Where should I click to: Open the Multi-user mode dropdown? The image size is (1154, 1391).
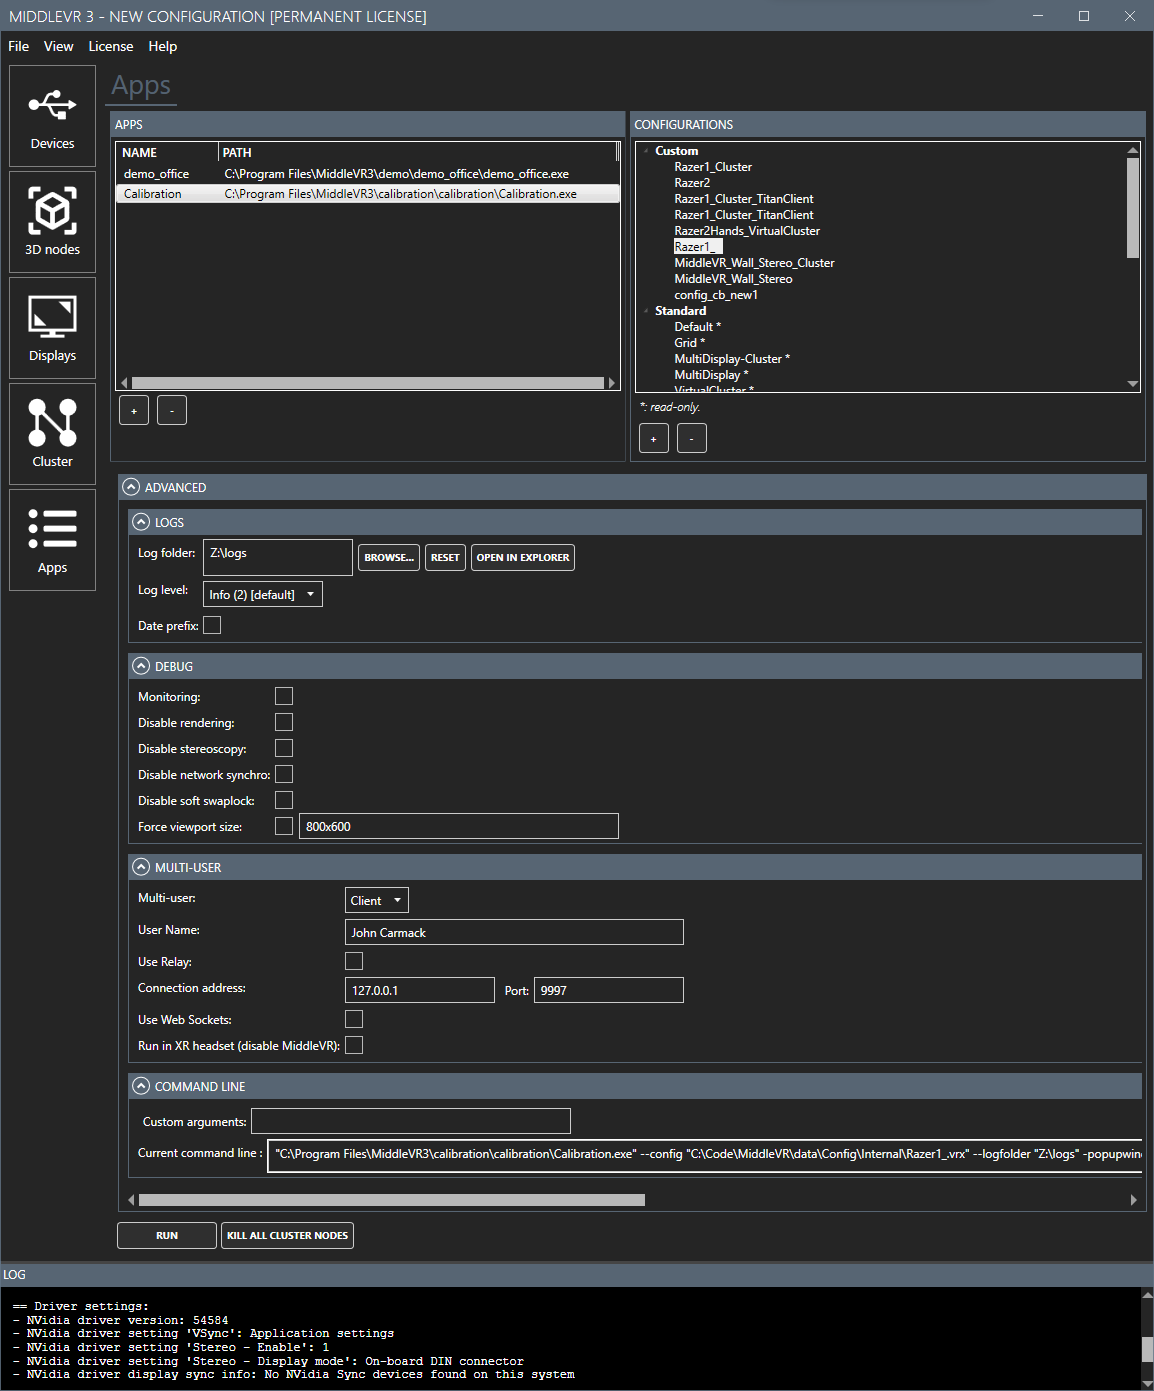click(x=377, y=900)
